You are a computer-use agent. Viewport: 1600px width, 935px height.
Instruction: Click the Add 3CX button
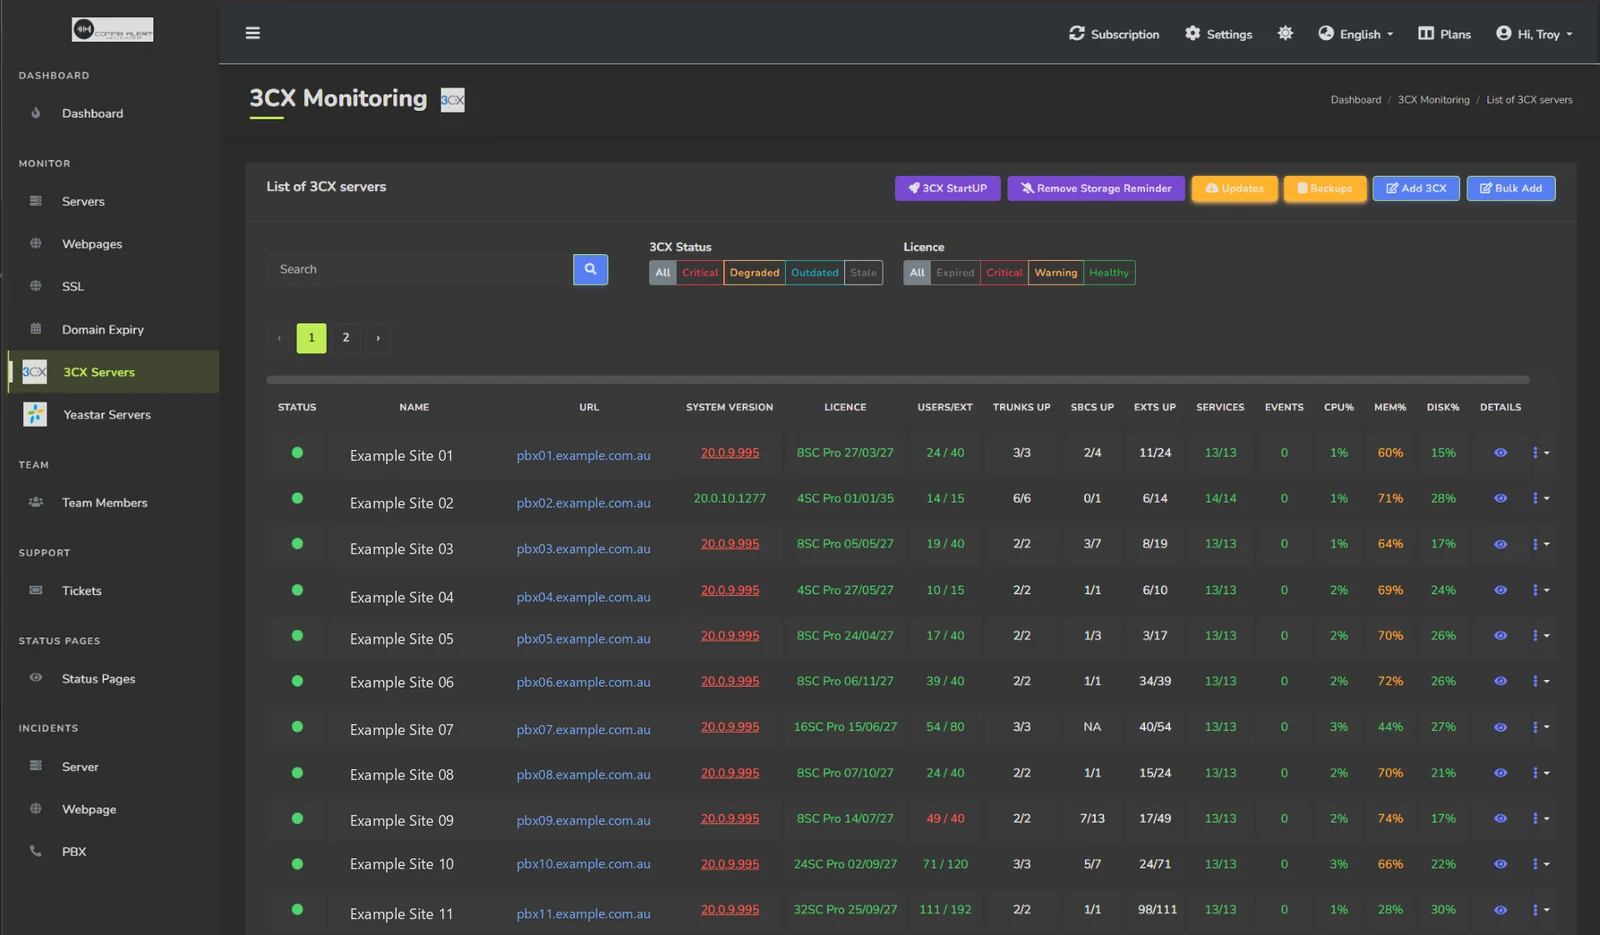tap(1416, 188)
